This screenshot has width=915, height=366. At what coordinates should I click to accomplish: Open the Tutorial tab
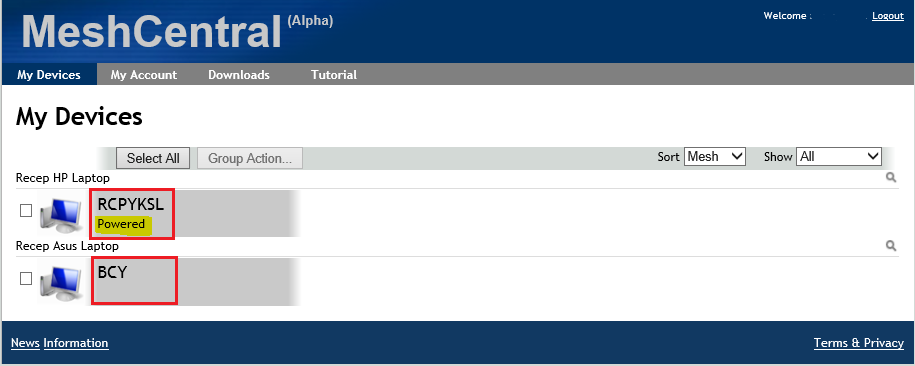[x=334, y=75]
